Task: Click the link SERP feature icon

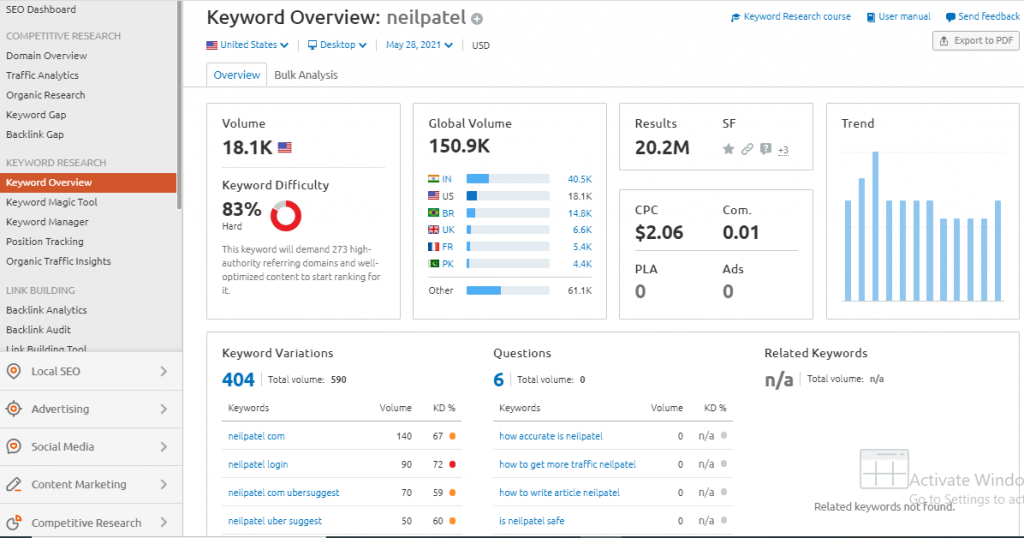Action: (x=747, y=149)
